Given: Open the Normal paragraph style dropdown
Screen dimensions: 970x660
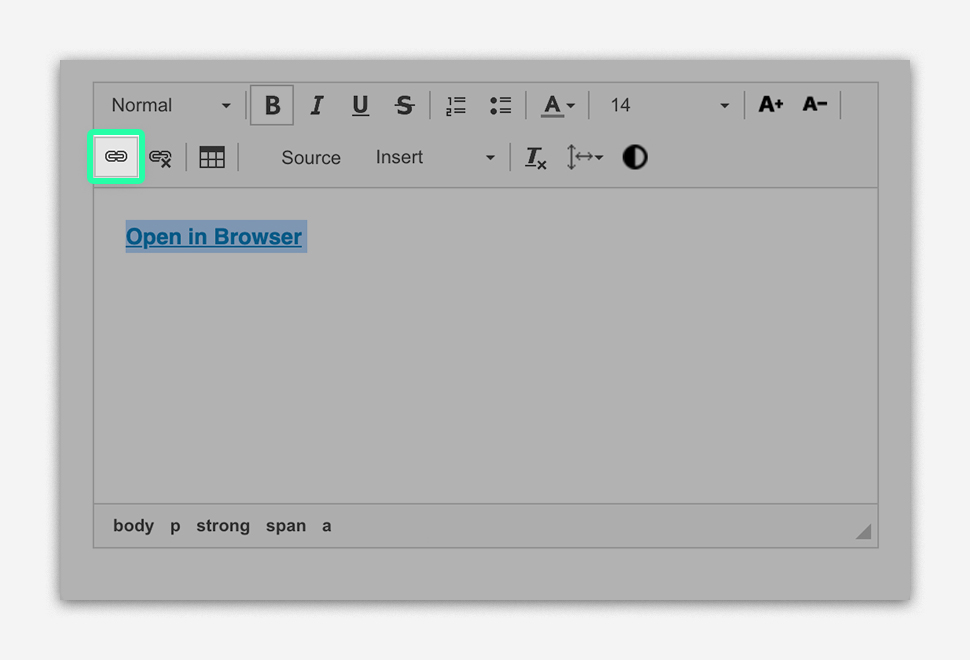Looking at the screenshot, I should coord(171,105).
